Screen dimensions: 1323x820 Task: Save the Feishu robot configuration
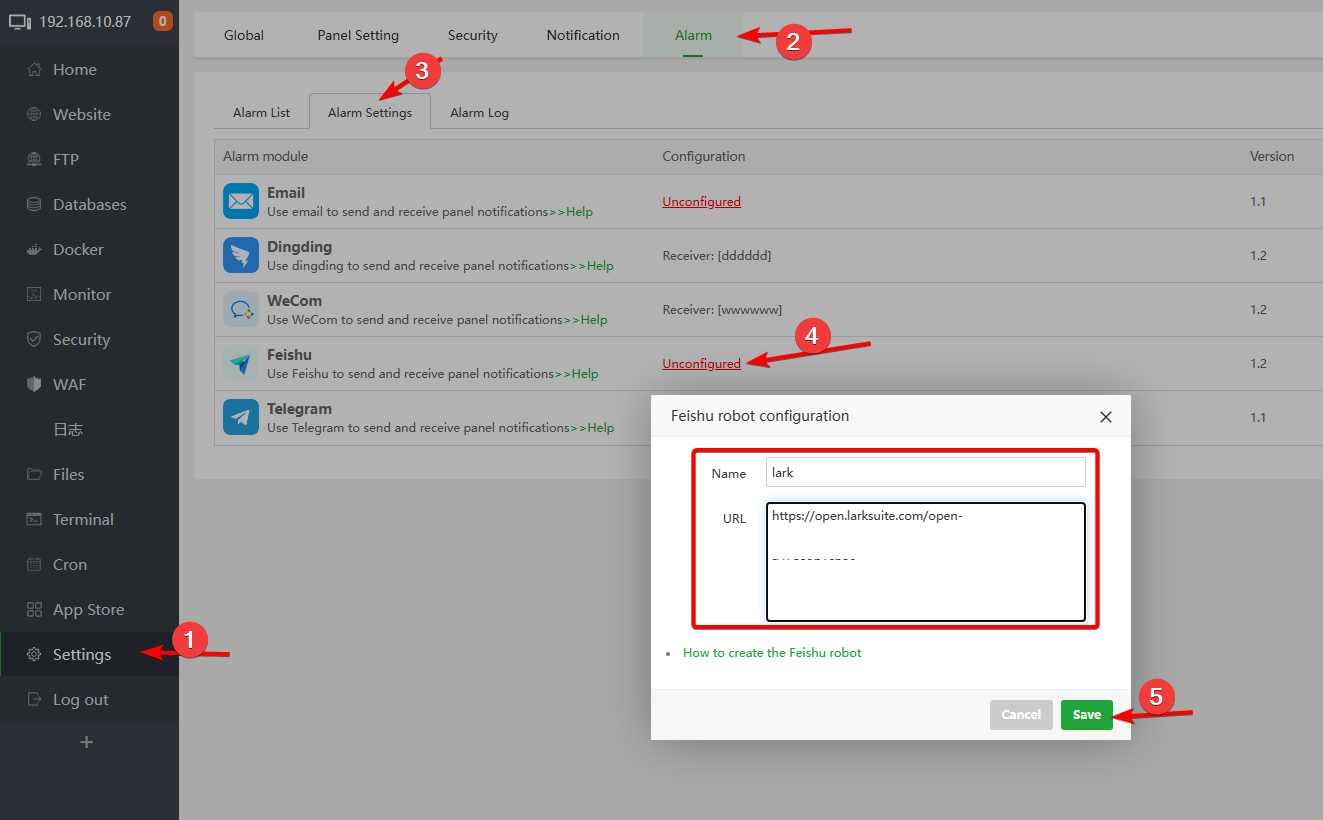point(1087,714)
